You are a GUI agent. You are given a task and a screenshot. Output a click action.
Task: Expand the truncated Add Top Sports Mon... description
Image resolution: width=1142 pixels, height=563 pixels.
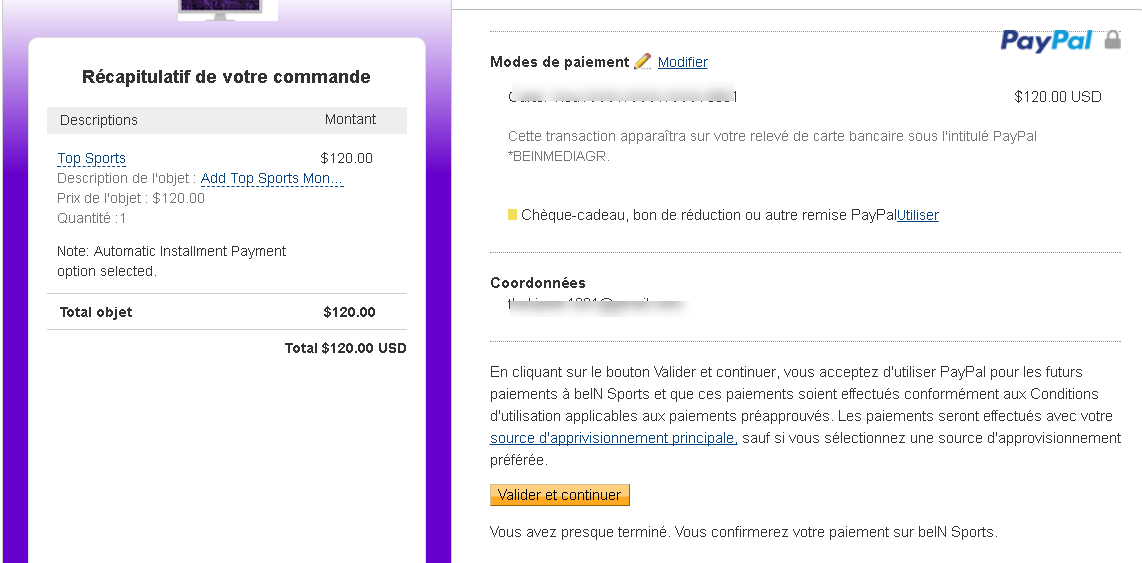click(272, 178)
